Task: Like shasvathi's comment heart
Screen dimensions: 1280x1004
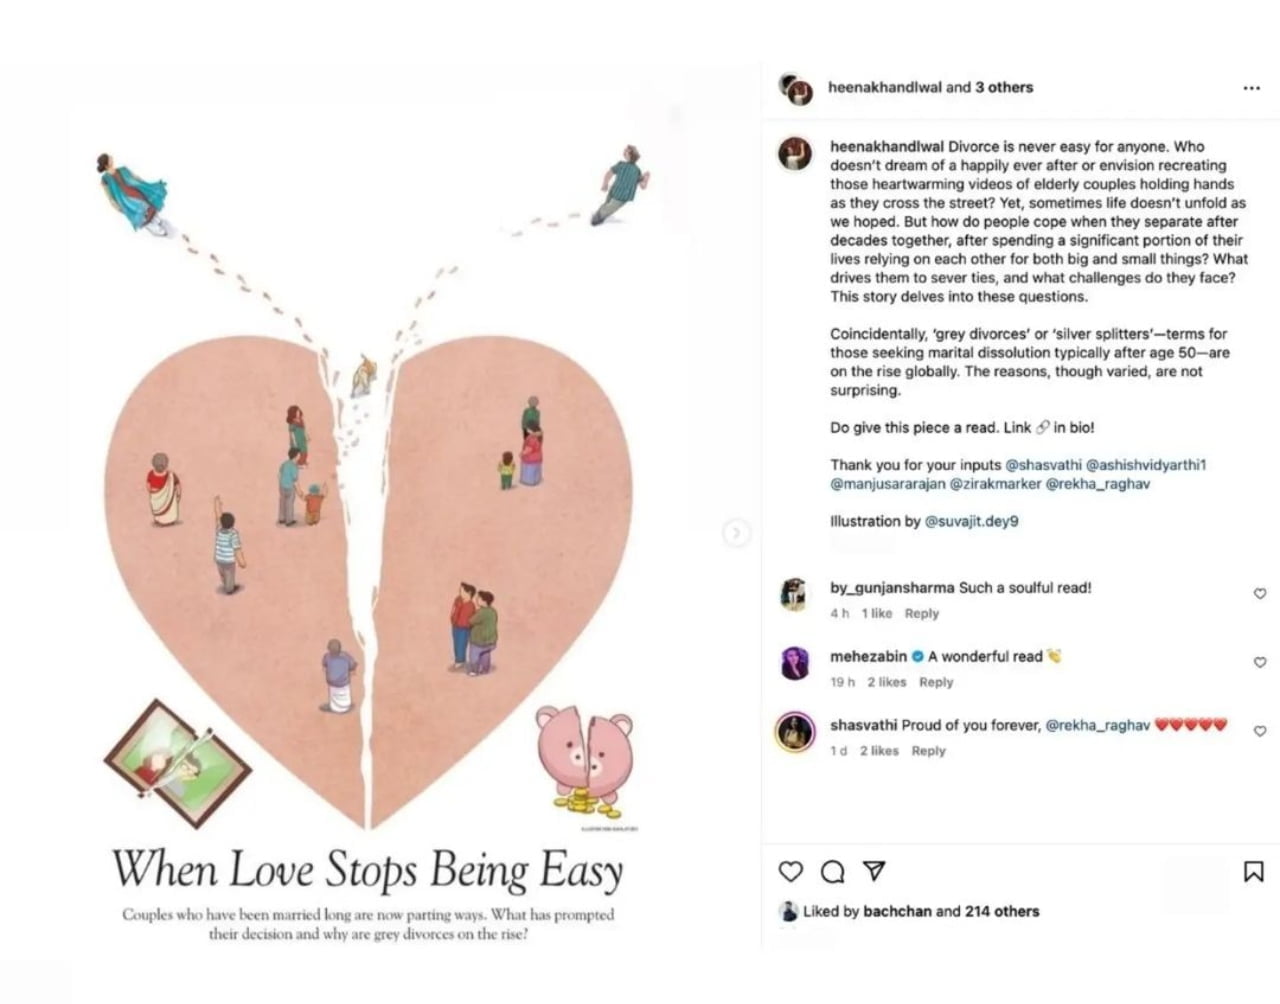Action: click(1260, 731)
